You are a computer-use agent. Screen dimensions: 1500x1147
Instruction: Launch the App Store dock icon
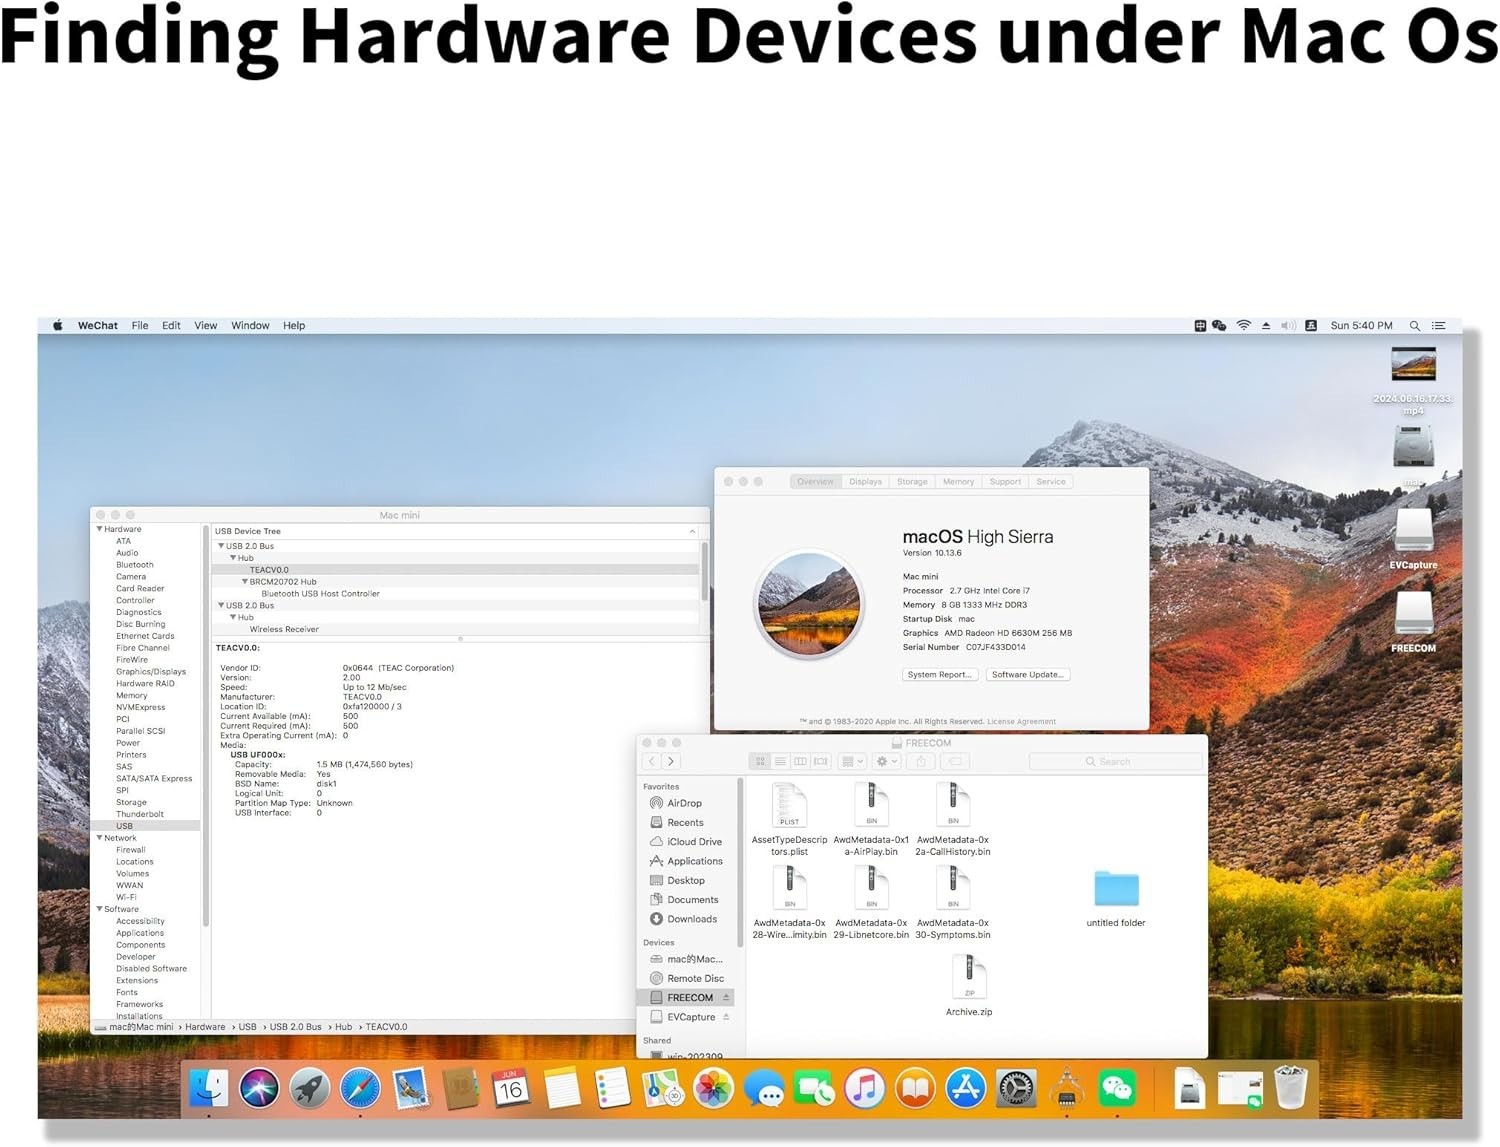pyautogui.click(x=965, y=1089)
